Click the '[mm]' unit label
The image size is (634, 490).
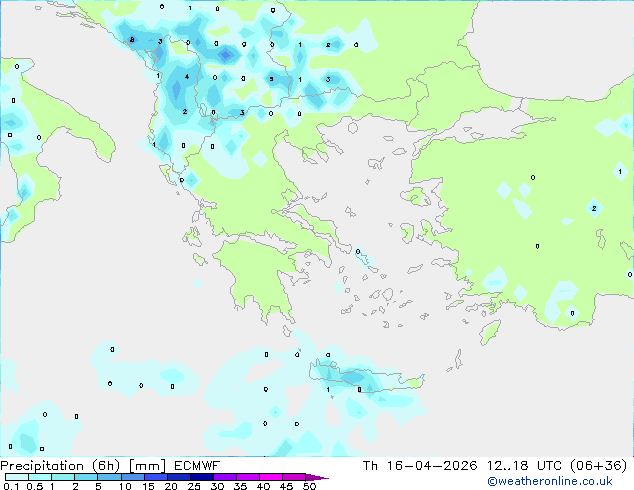147,466
